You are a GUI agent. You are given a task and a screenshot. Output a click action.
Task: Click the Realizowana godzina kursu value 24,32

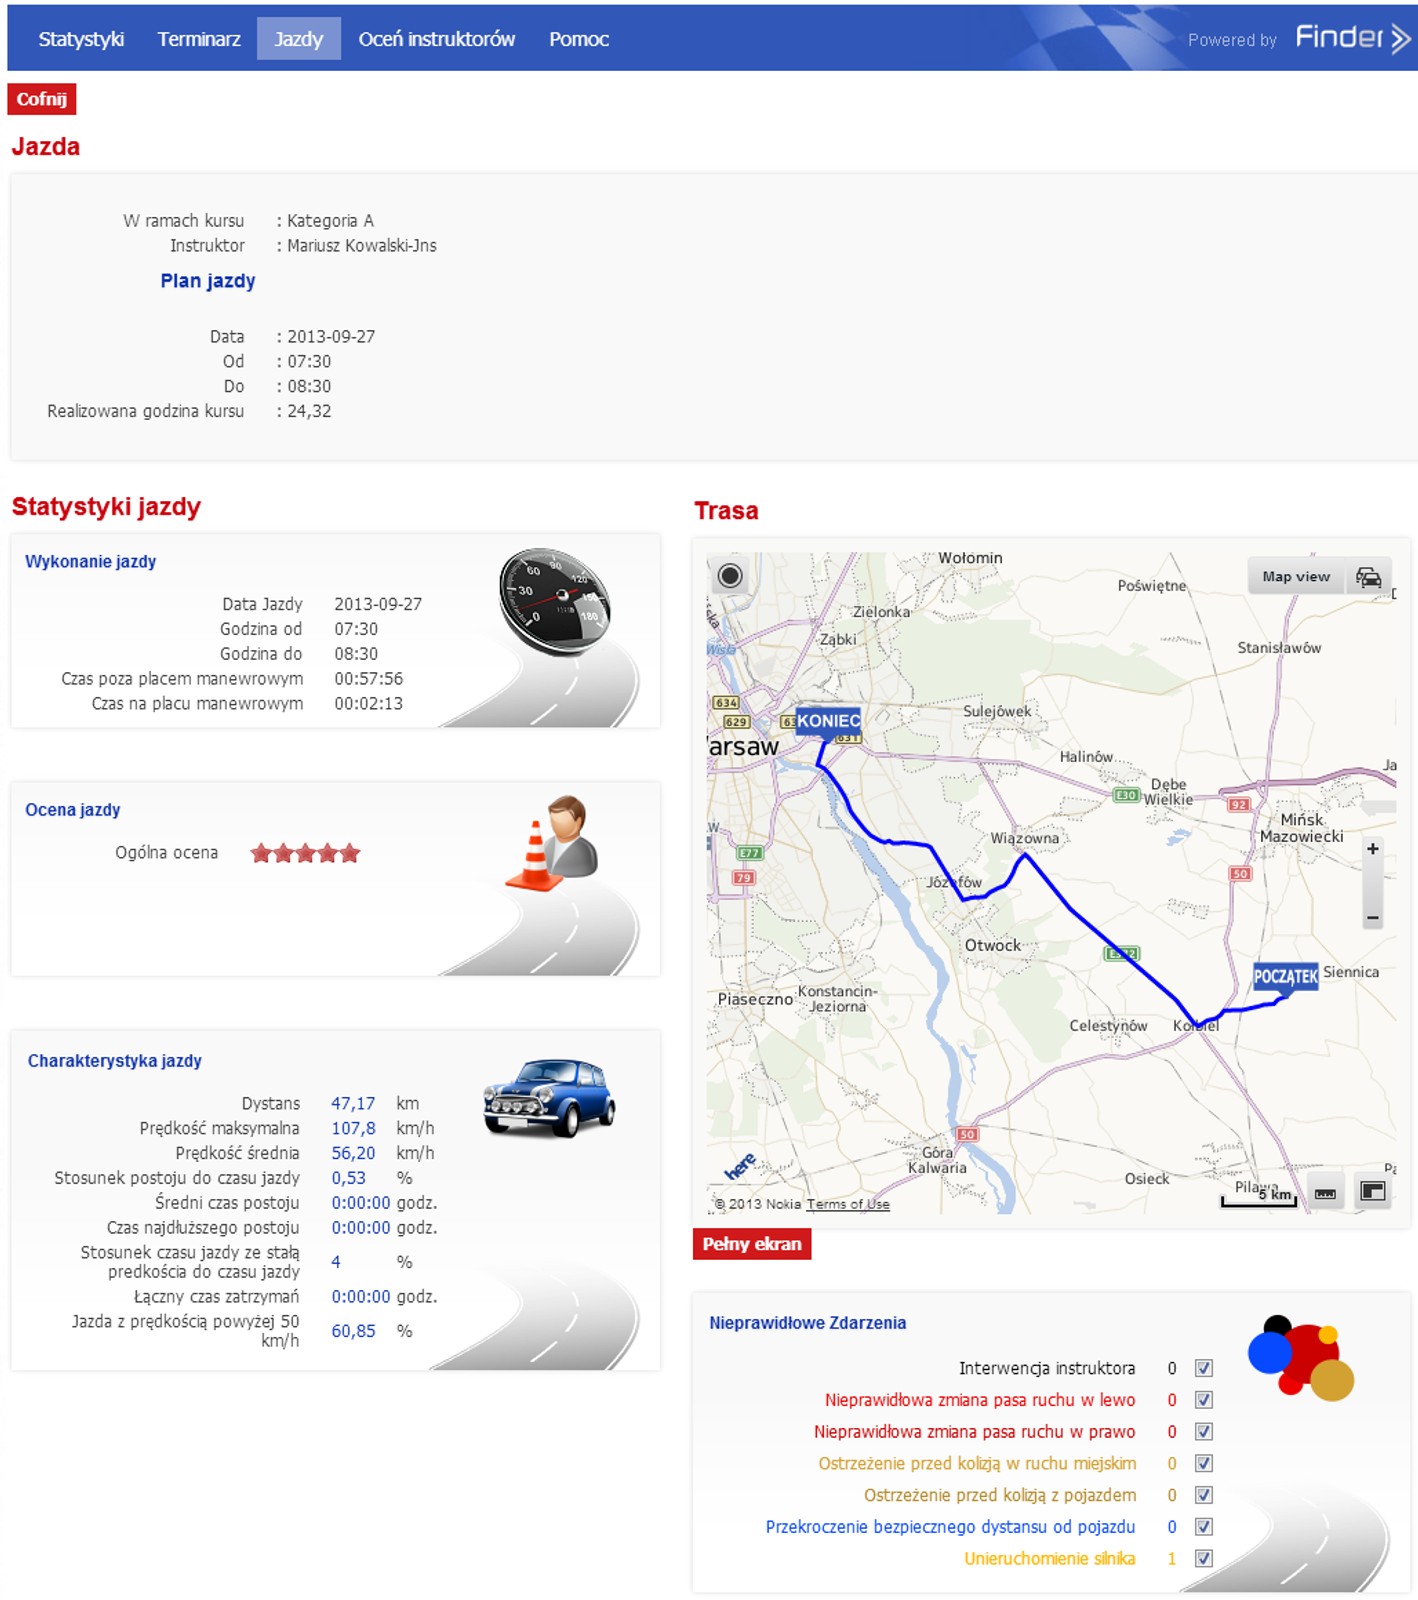click(309, 411)
